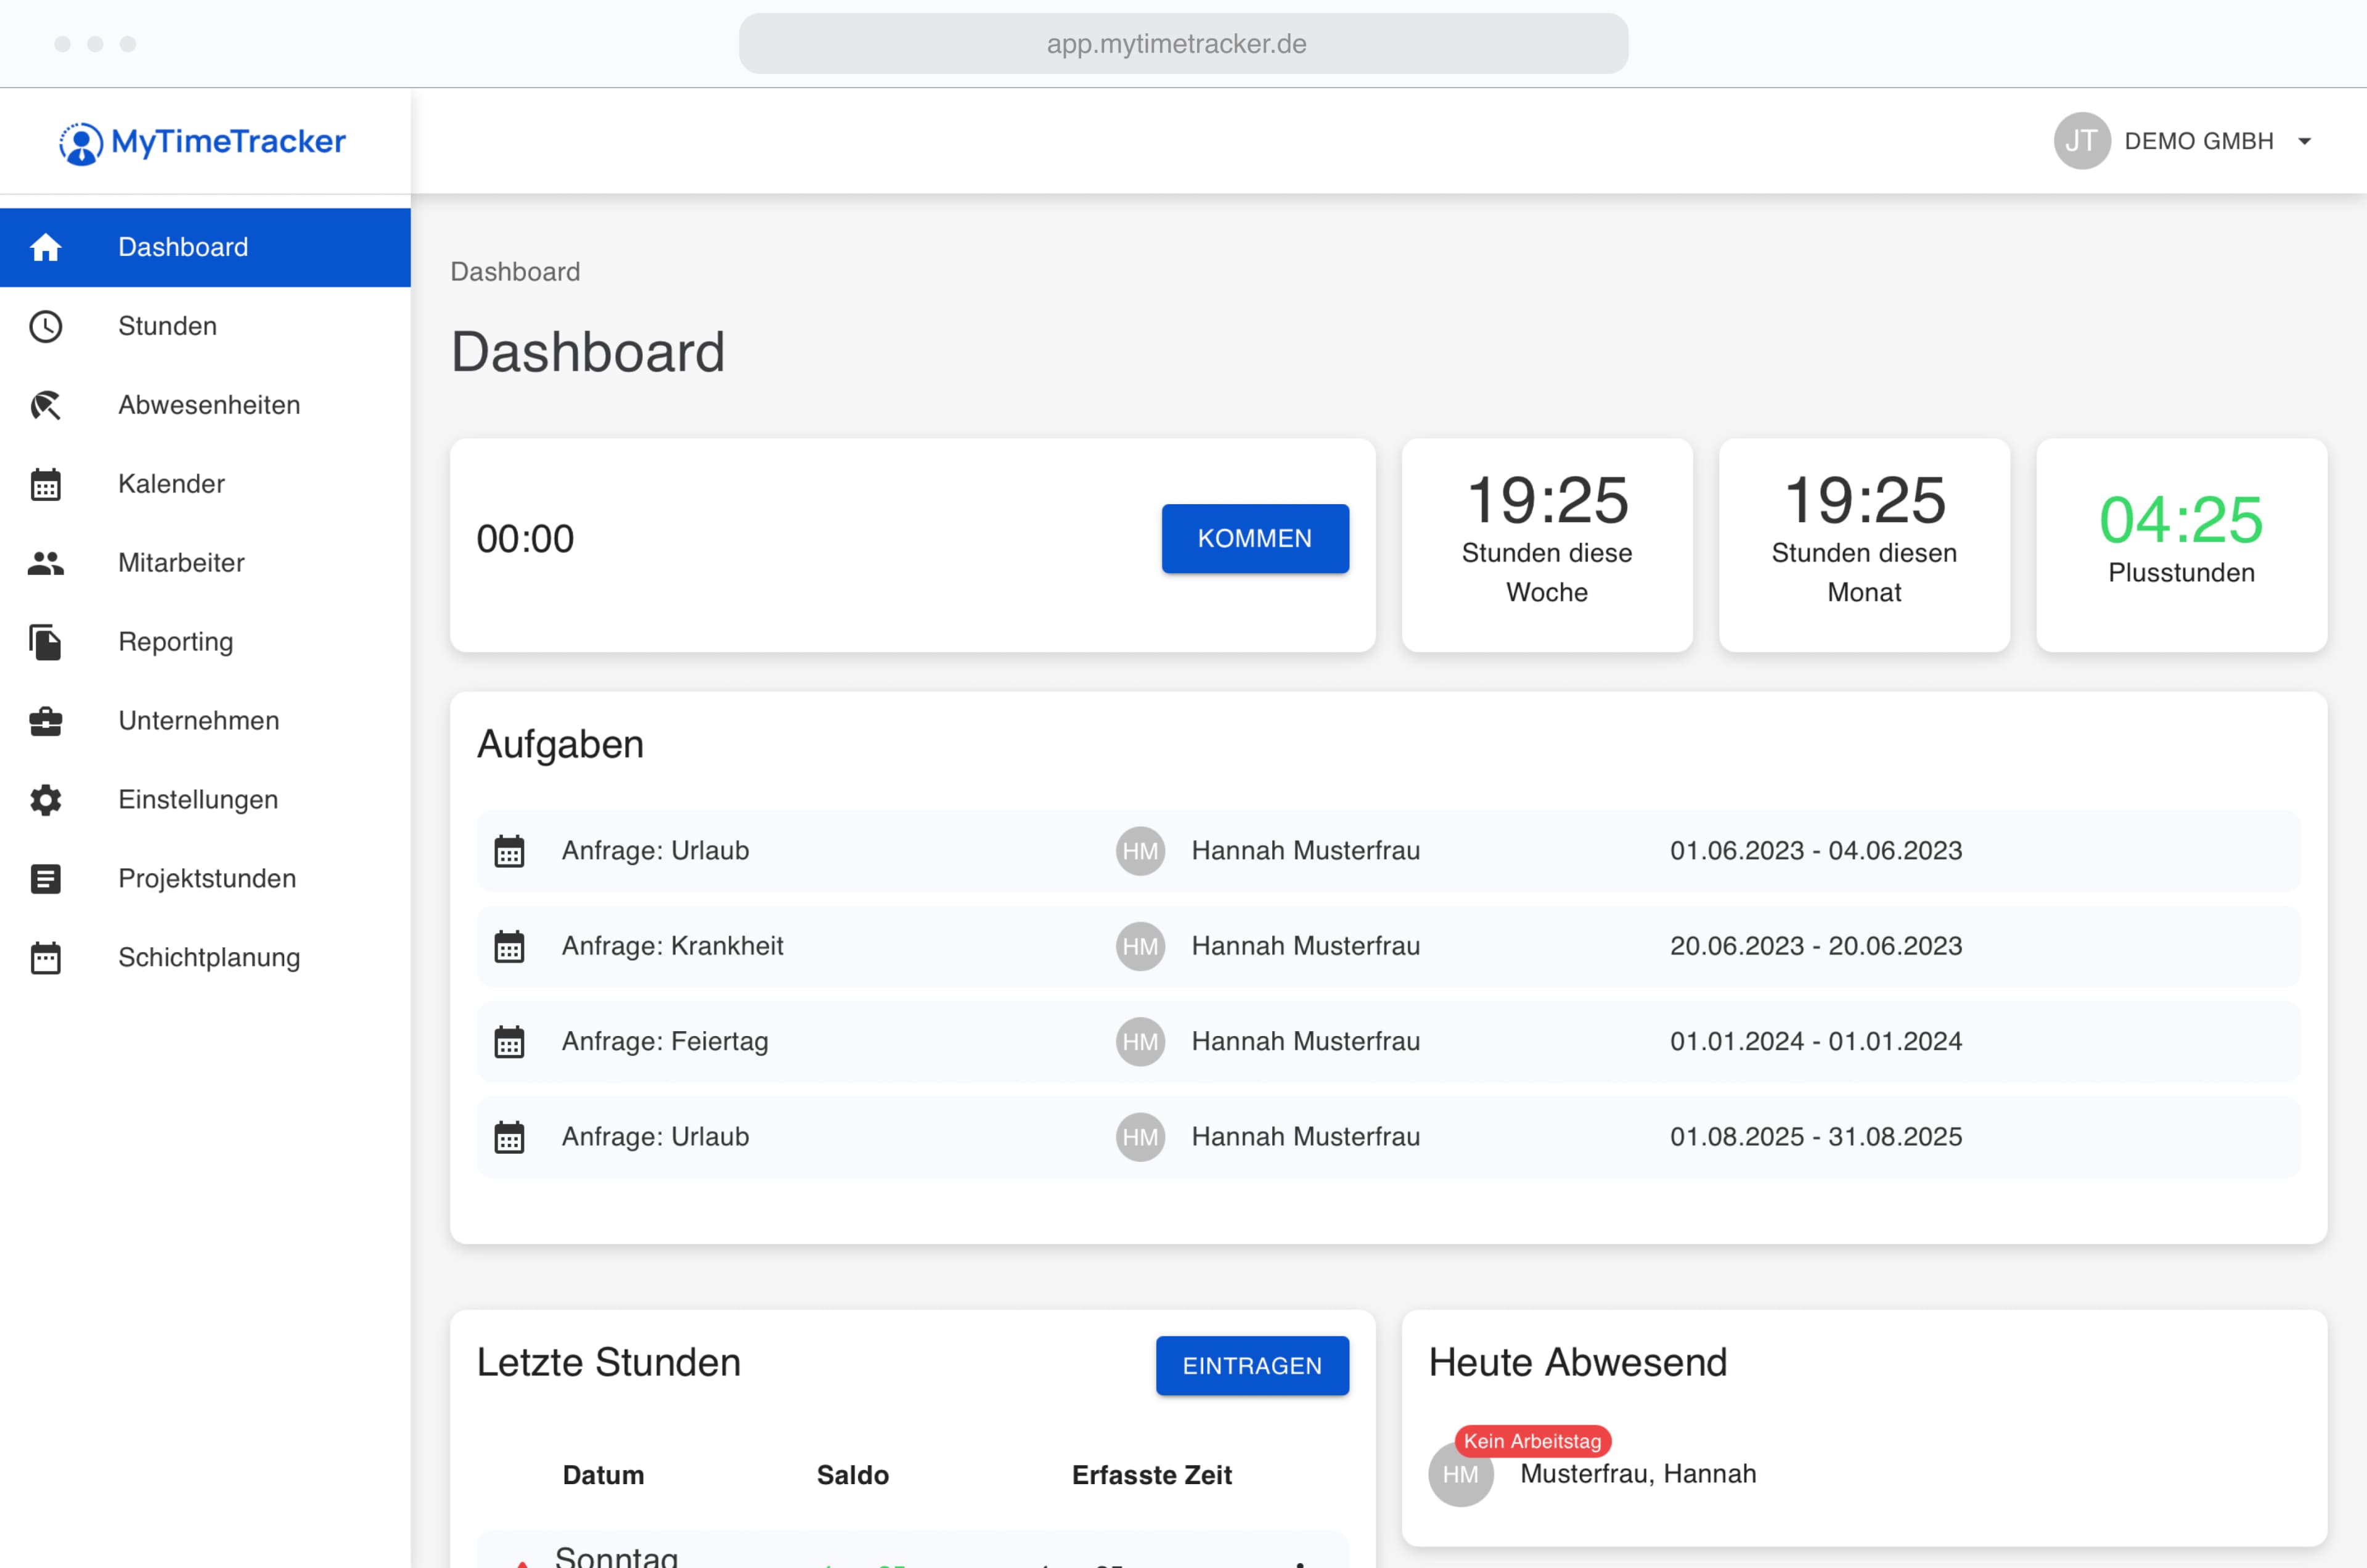Select the Stunden clock icon in sidebar
This screenshot has width=2367, height=1568.
click(x=46, y=326)
